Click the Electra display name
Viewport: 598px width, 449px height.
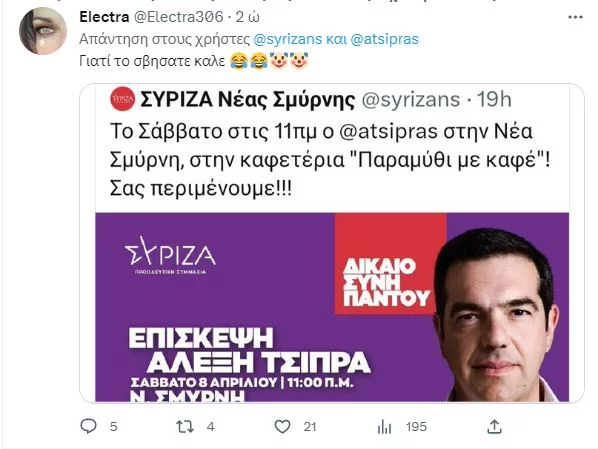(104, 17)
